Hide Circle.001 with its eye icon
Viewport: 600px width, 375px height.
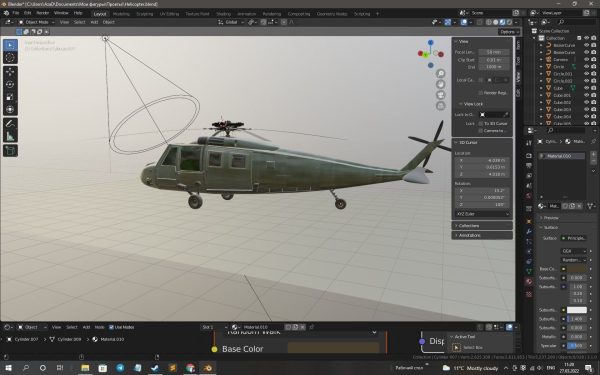tap(586, 74)
